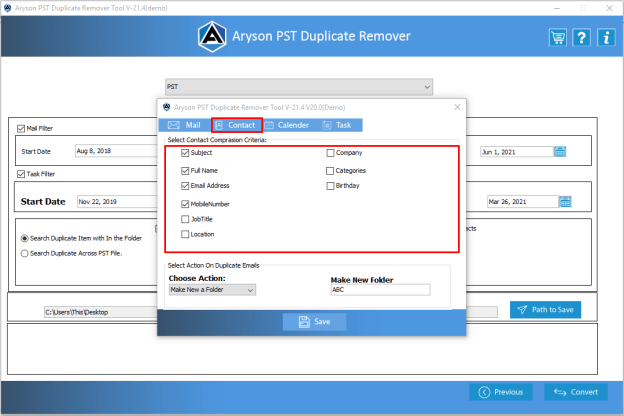Image resolution: width=624 pixels, height=416 pixels.
Task: Start conversion with the Convert button
Action: click(x=576, y=392)
